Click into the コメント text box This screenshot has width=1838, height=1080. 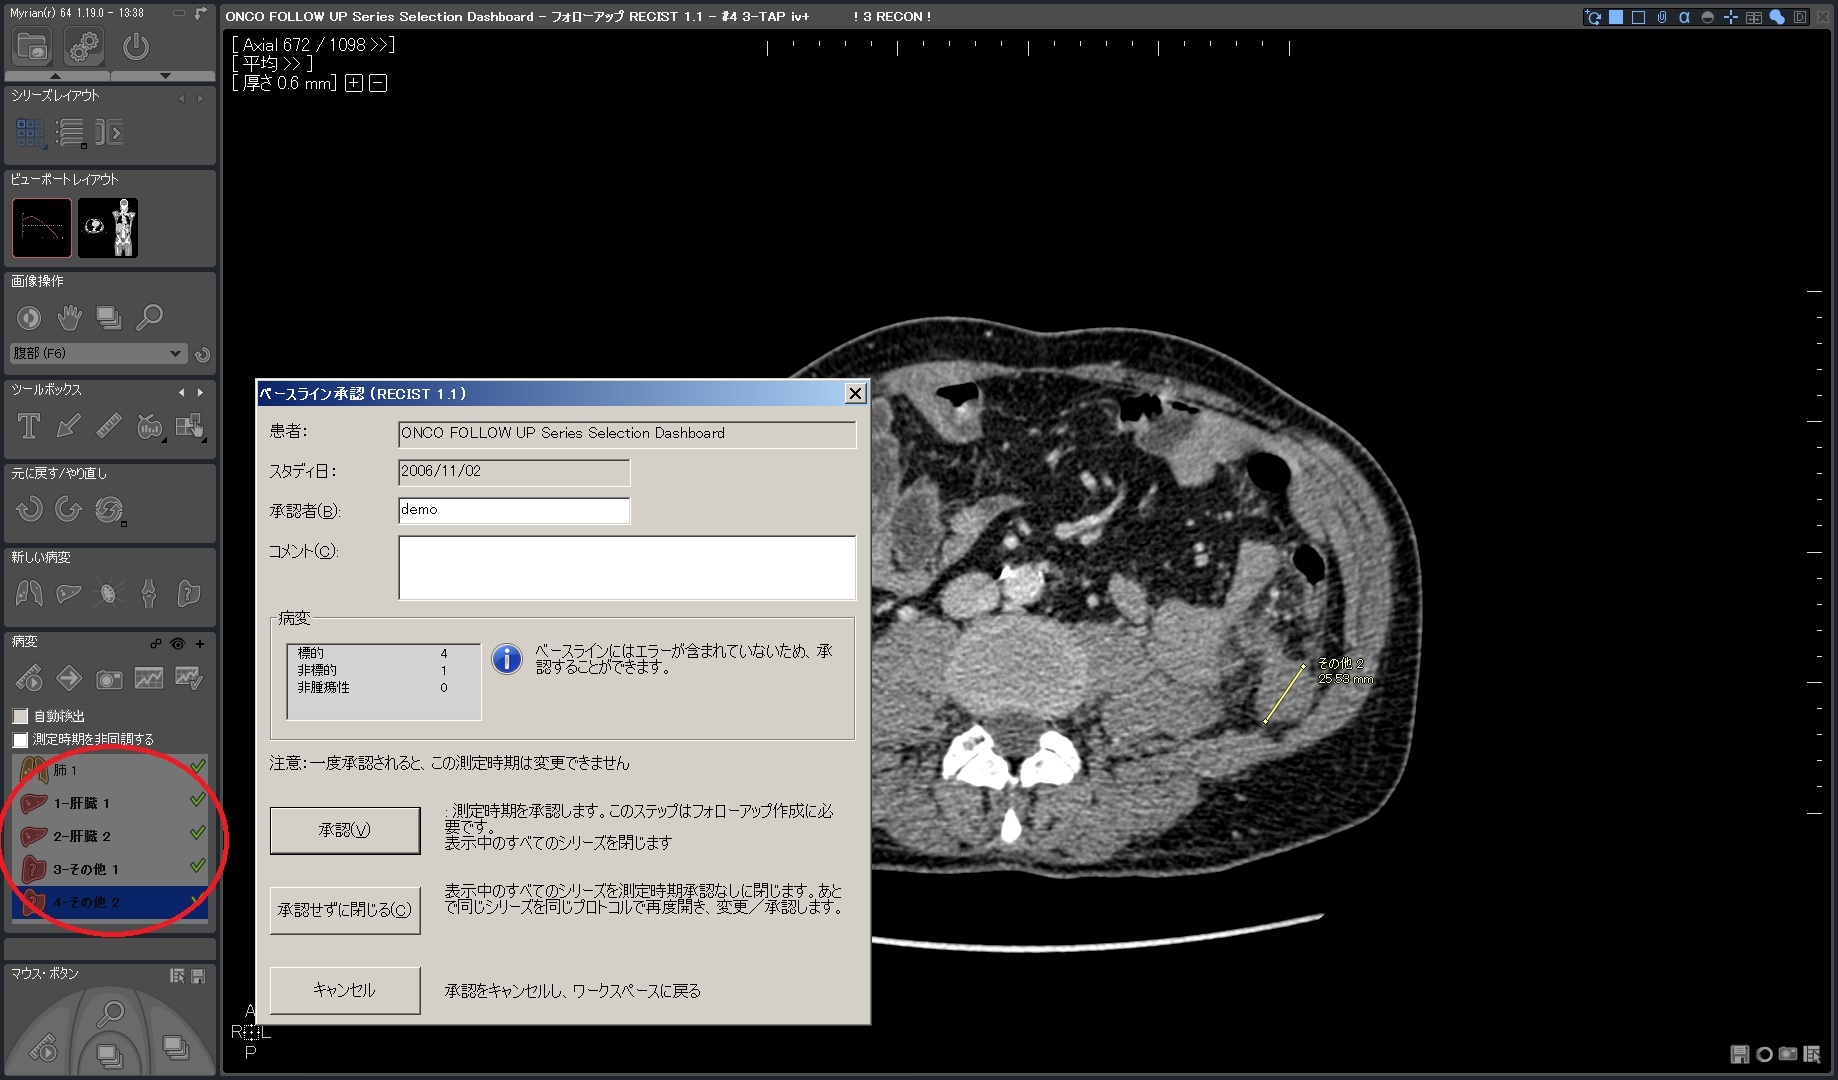[x=626, y=567]
